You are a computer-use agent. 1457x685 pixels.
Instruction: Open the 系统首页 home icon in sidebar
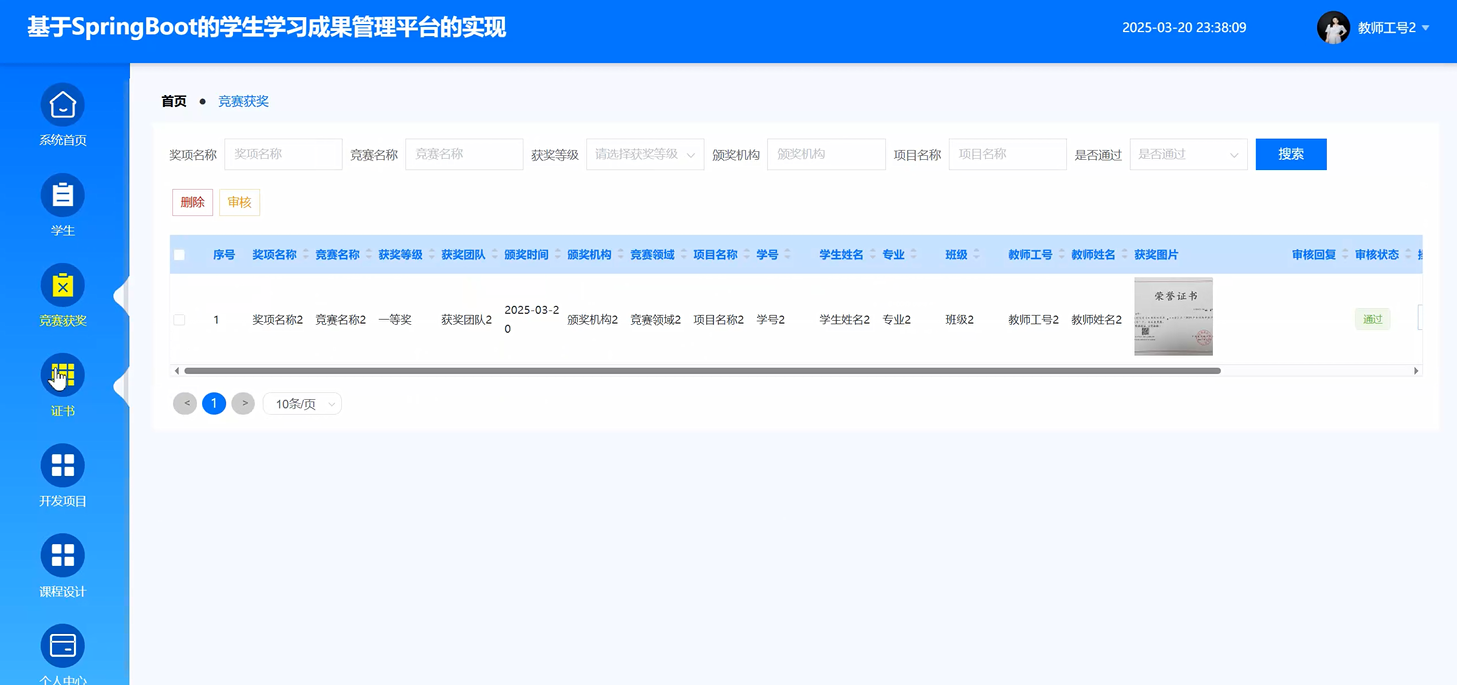[62, 103]
